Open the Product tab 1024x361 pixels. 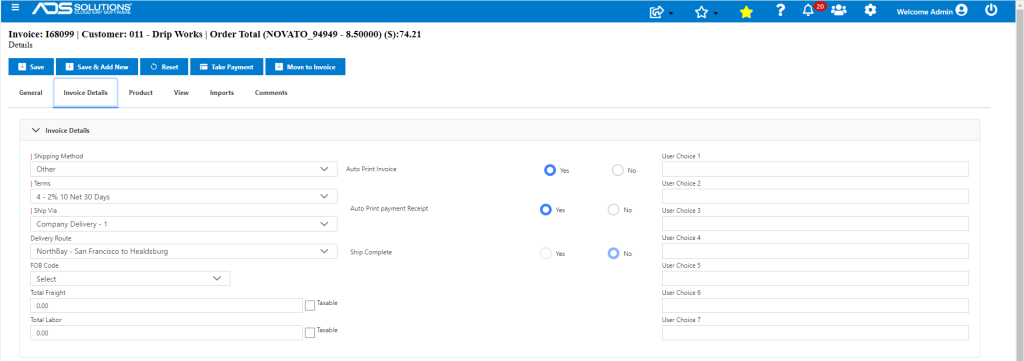click(x=140, y=93)
